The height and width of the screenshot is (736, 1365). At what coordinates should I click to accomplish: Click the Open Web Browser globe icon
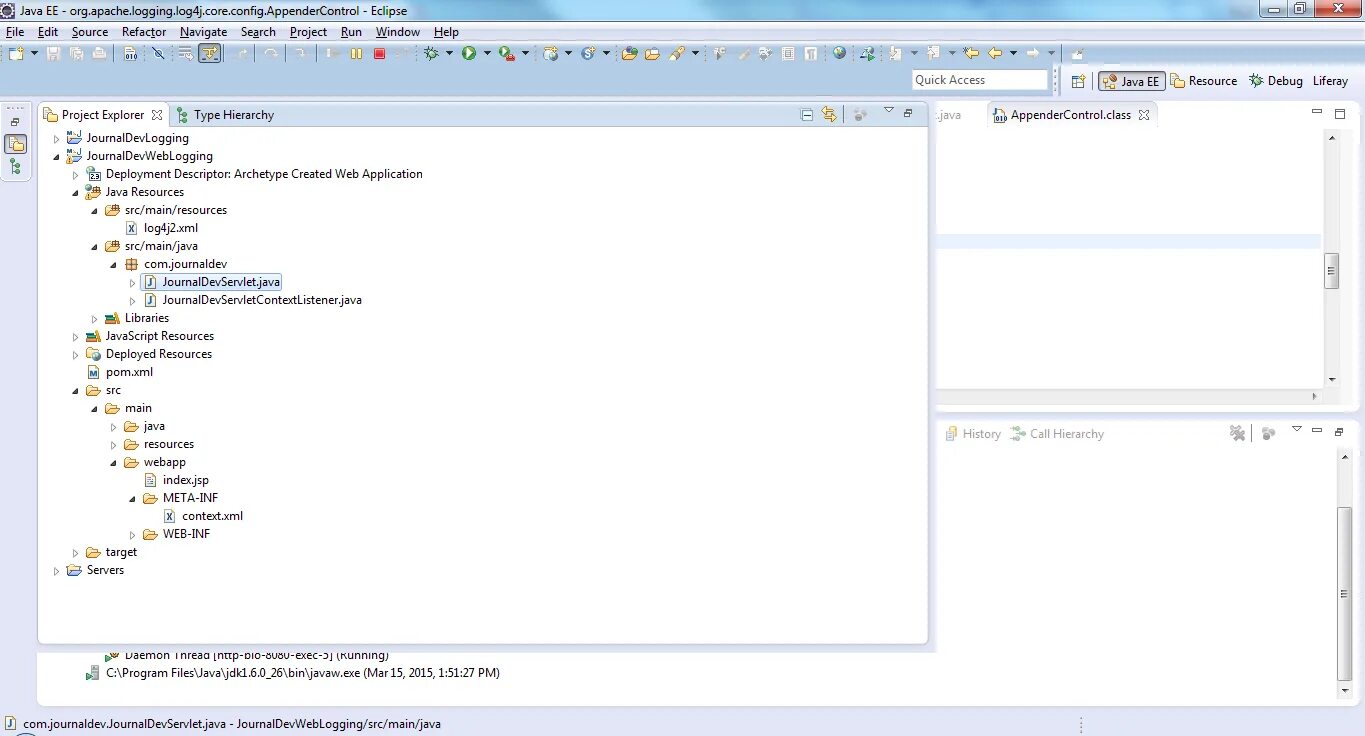(839, 53)
